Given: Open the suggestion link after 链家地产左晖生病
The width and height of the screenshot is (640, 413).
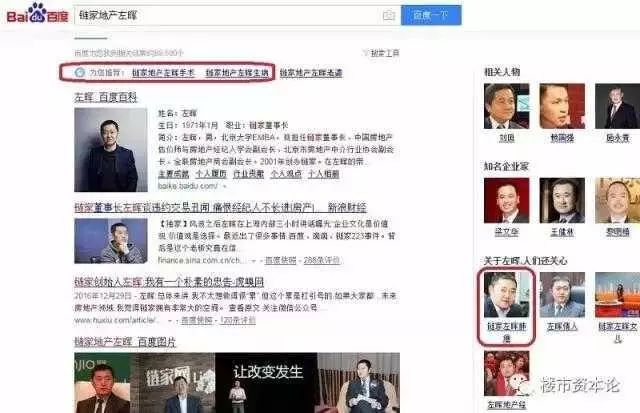Looking at the screenshot, I should (311, 73).
